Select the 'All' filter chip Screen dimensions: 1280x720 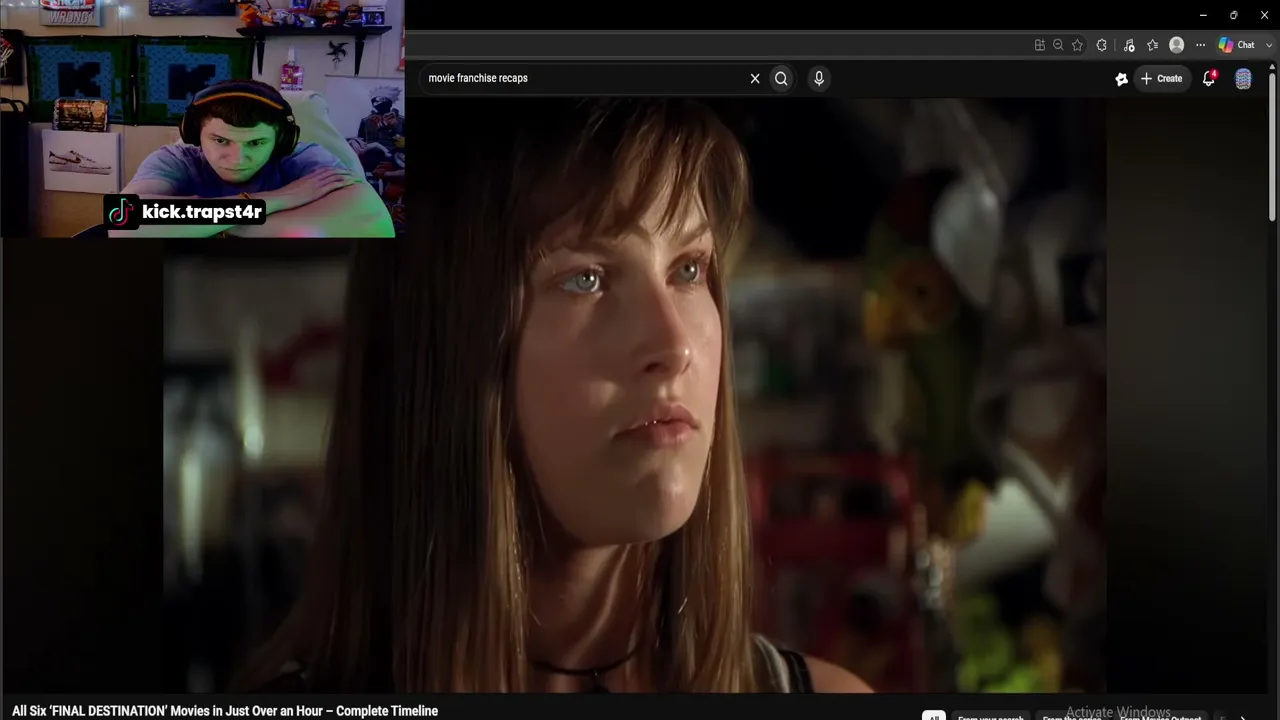pos(933,716)
